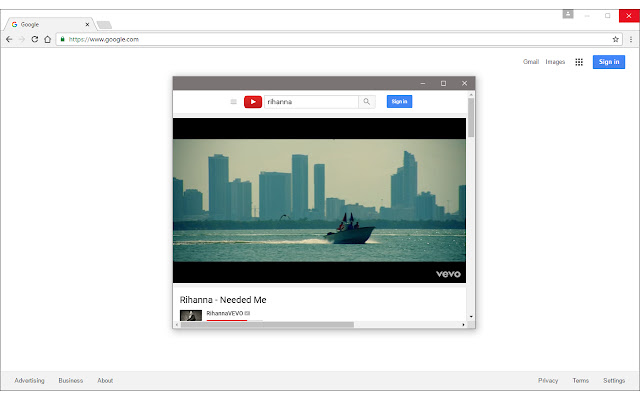The image size is (640, 400).
Task: Click the popup scrollbar up arrow
Action: [x=471, y=95]
